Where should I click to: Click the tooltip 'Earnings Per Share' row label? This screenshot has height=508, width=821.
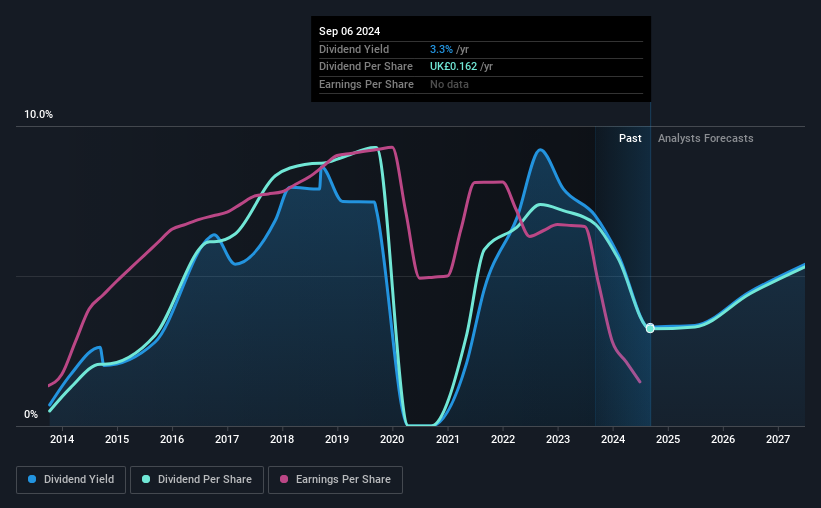pyautogui.click(x=366, y=84)
